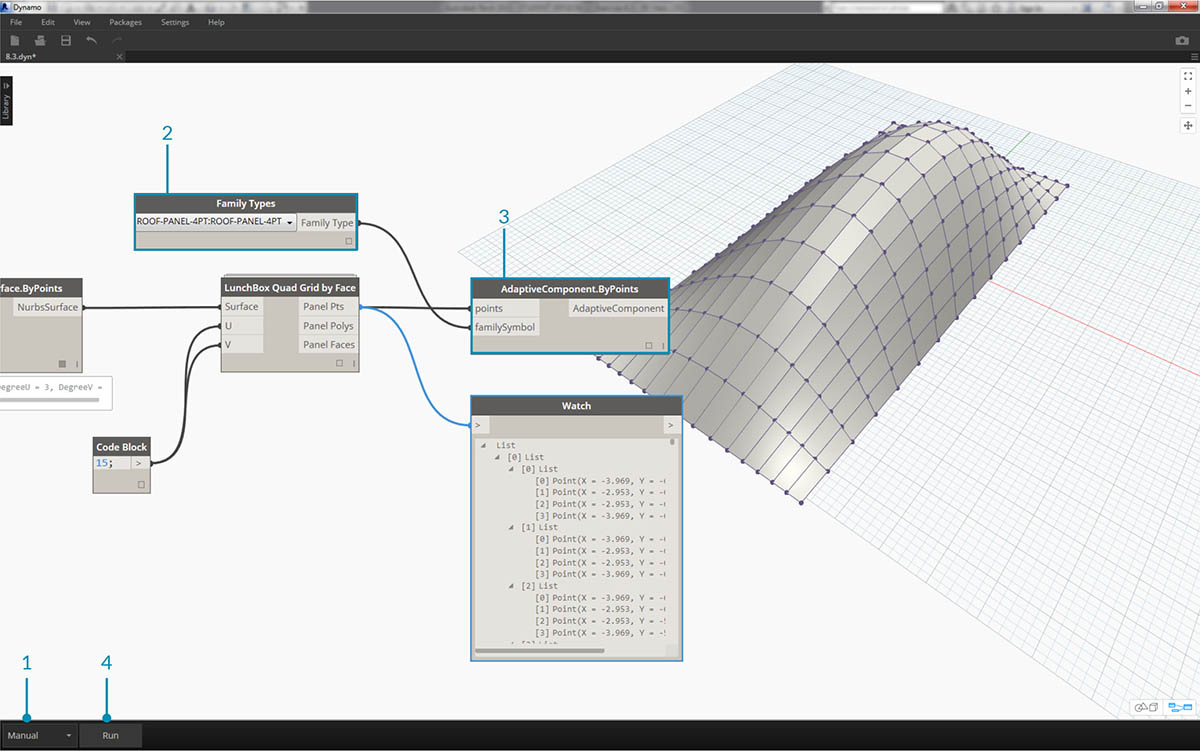This screenshot has height=751, width=1200.
Task: Activate the Pan tool icon
Action: [1187, 126]
